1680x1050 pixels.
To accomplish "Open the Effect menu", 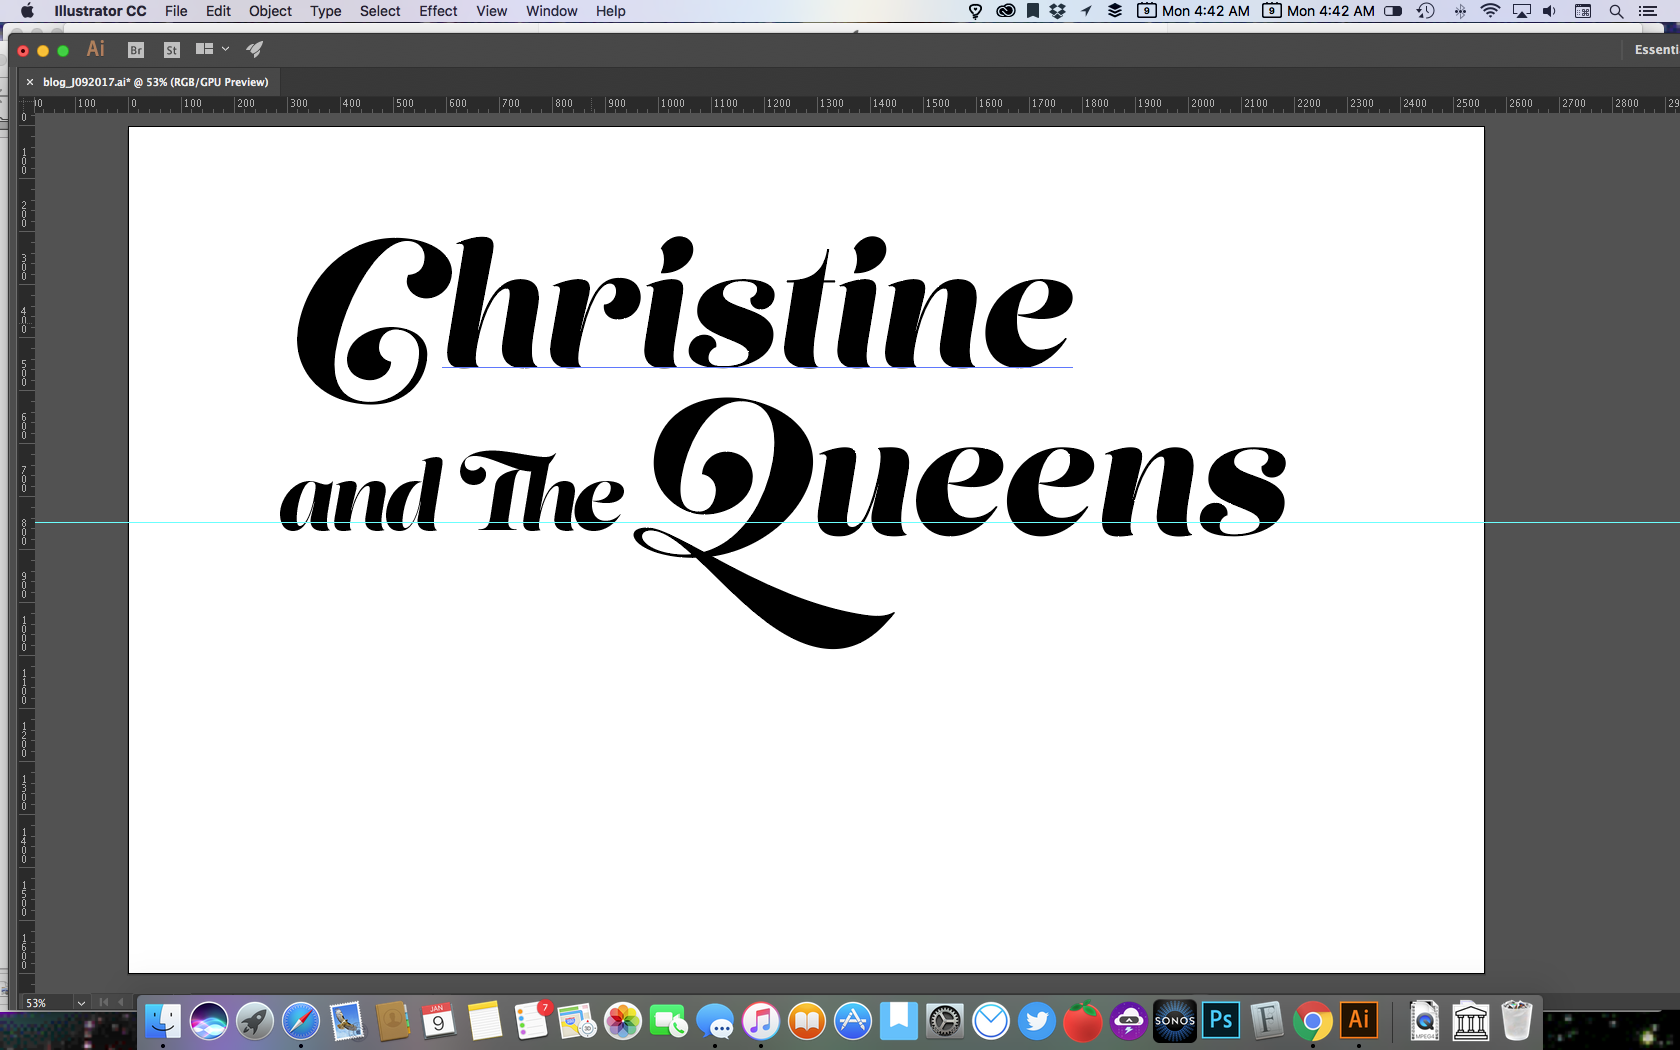I will click(x=438, y=11).
